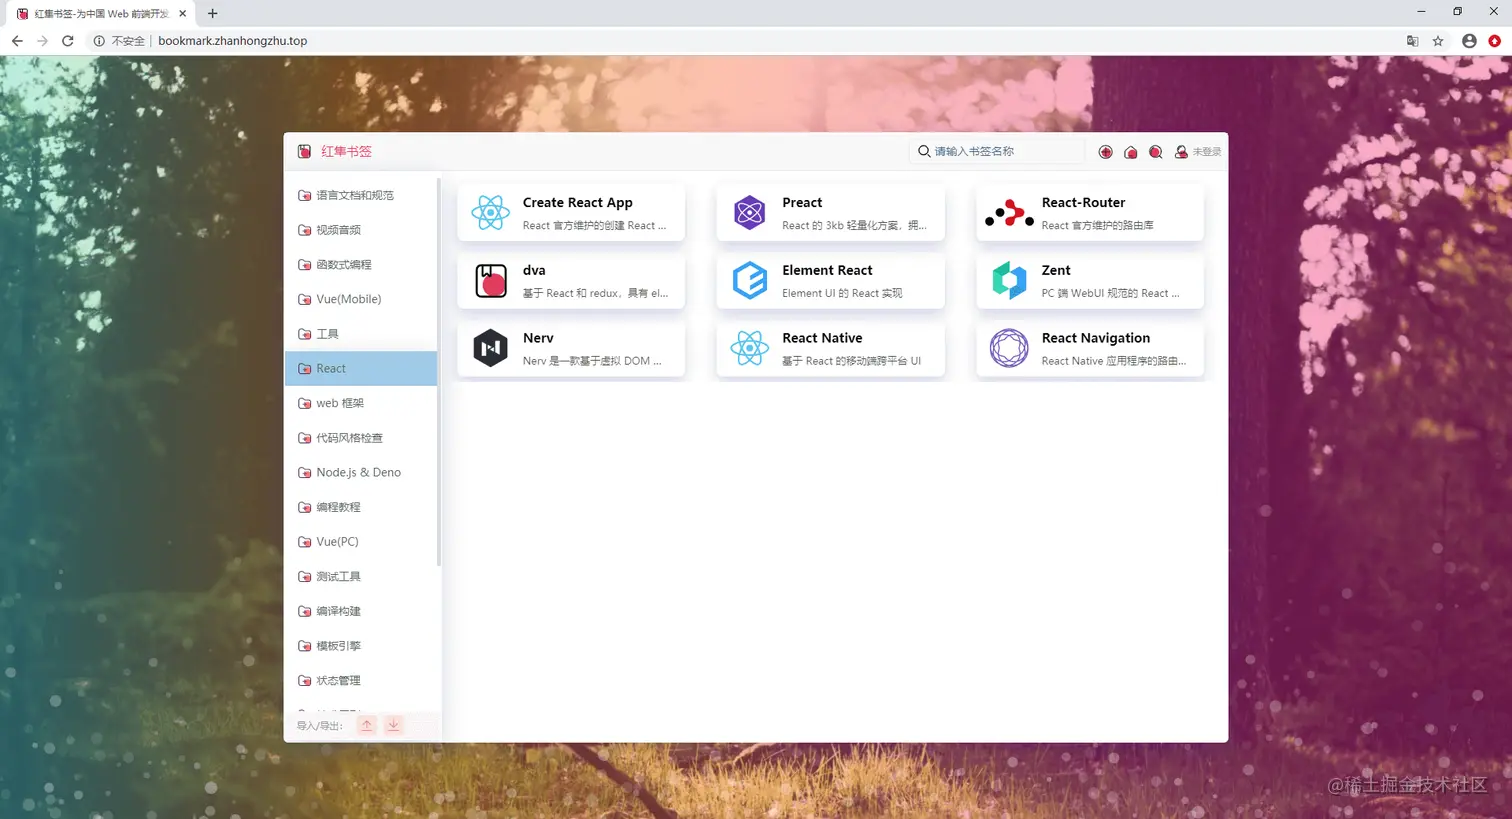Click the add bookmark plus icon
Viewport: 1512px width, 819px height.
(1105, 152)
